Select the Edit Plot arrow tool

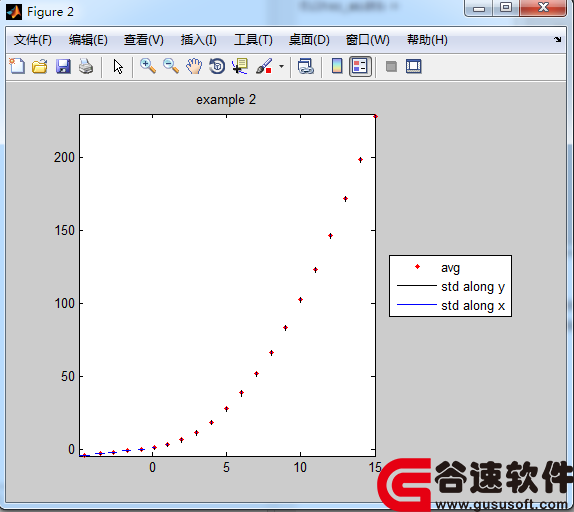pyautogui.click(x=118, y=67)
